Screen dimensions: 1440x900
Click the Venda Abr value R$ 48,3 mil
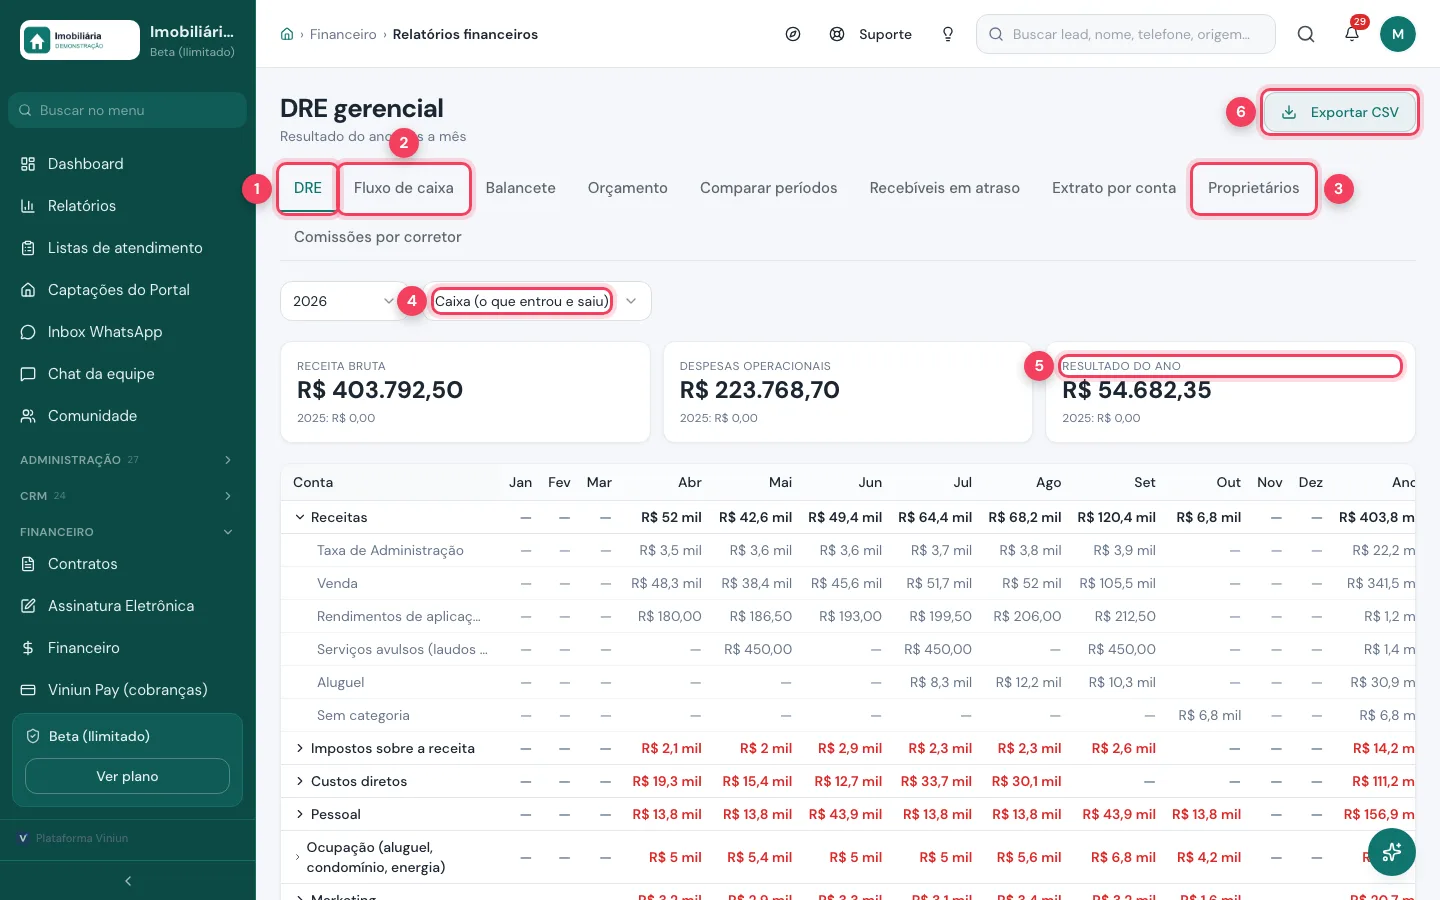pyautogui.click(x=666, y=583)
